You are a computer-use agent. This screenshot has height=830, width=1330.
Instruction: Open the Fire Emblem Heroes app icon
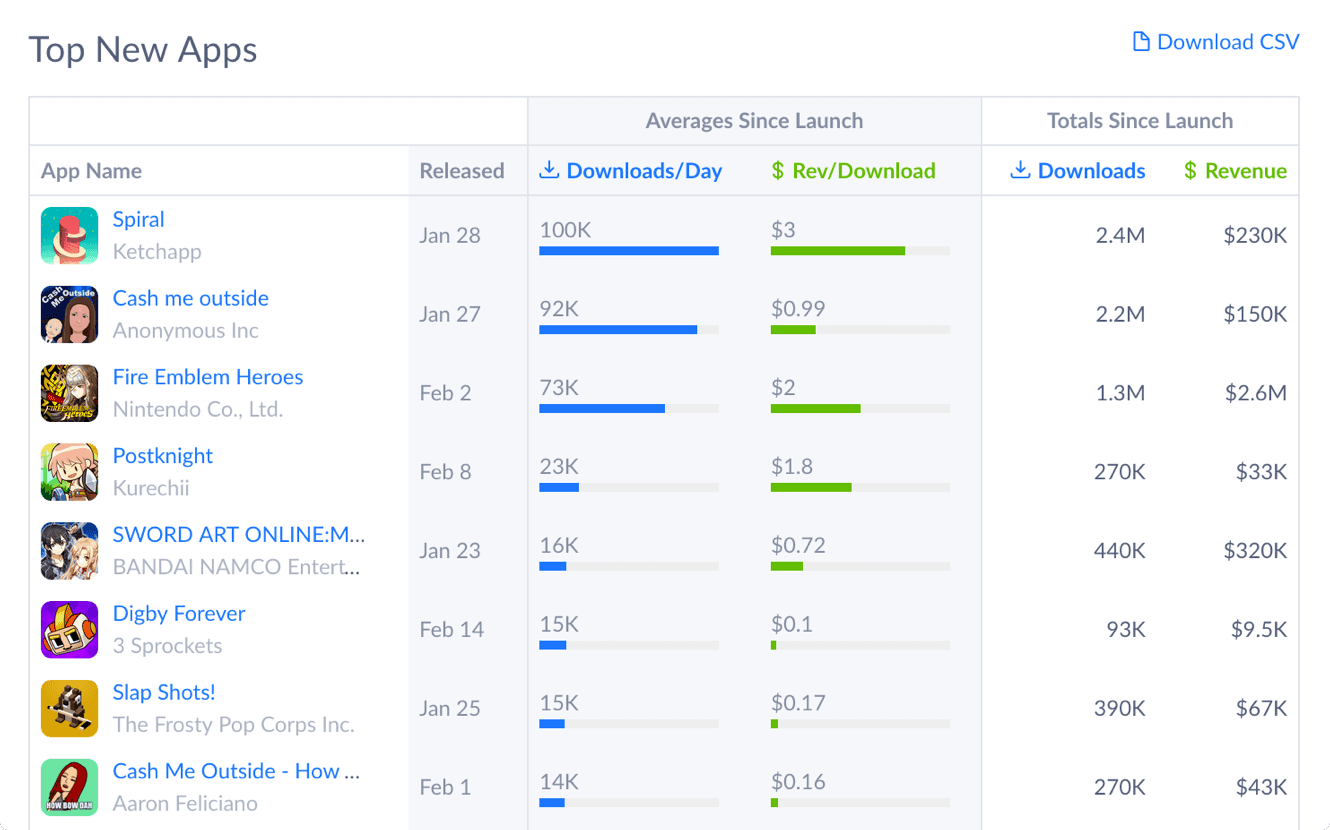click(x=69, y=393)
